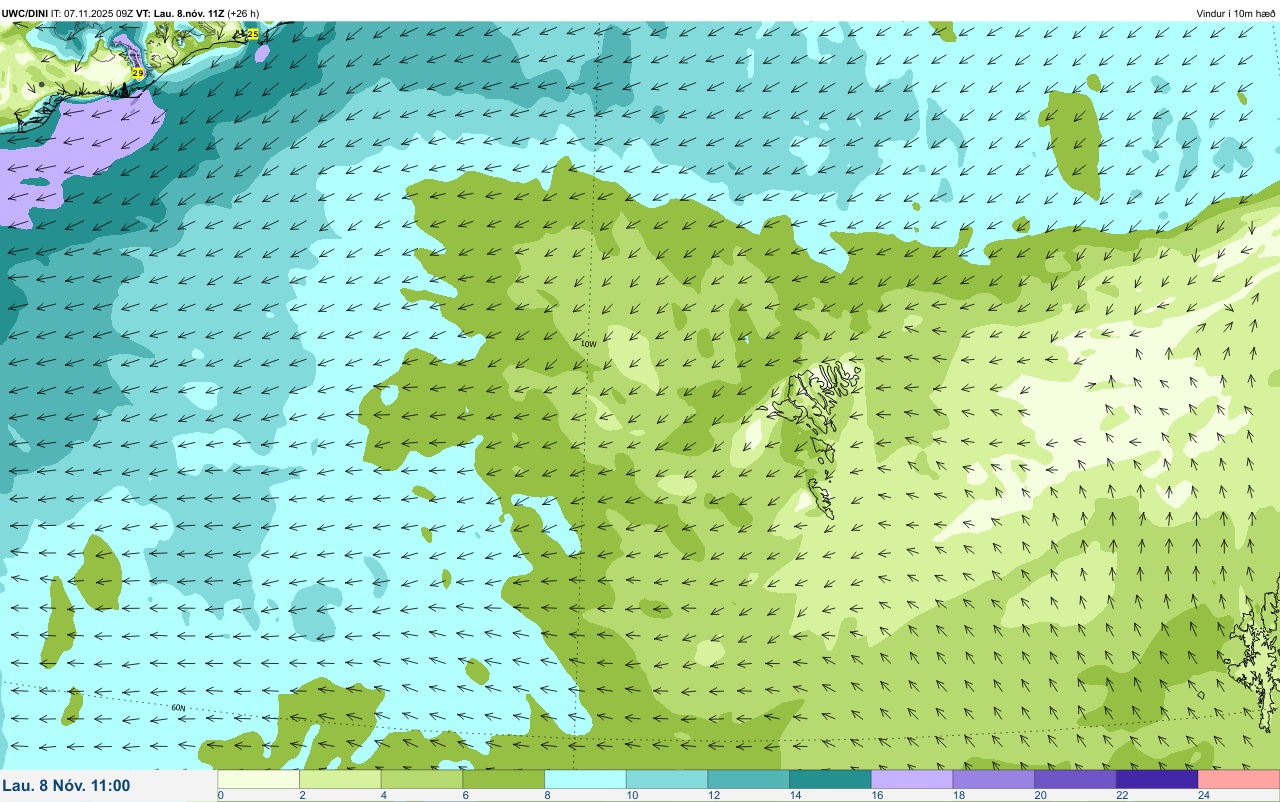Click the 22–24 m/s dark indigo legend swatch
This screenshot has width=1280, height=802.
point(1157,779)
